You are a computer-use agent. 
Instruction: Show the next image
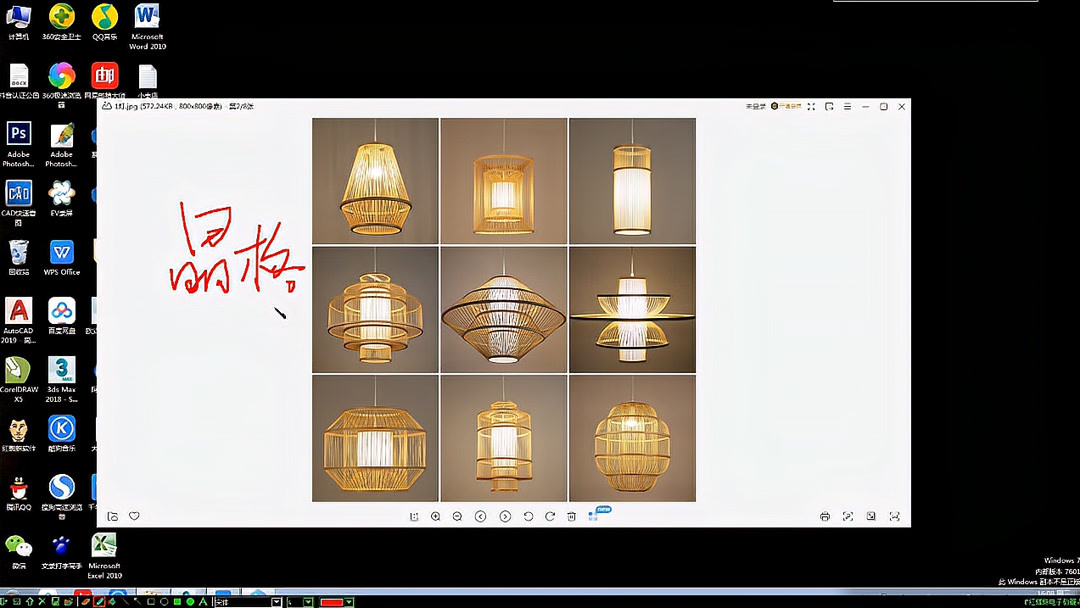[505, 516]
